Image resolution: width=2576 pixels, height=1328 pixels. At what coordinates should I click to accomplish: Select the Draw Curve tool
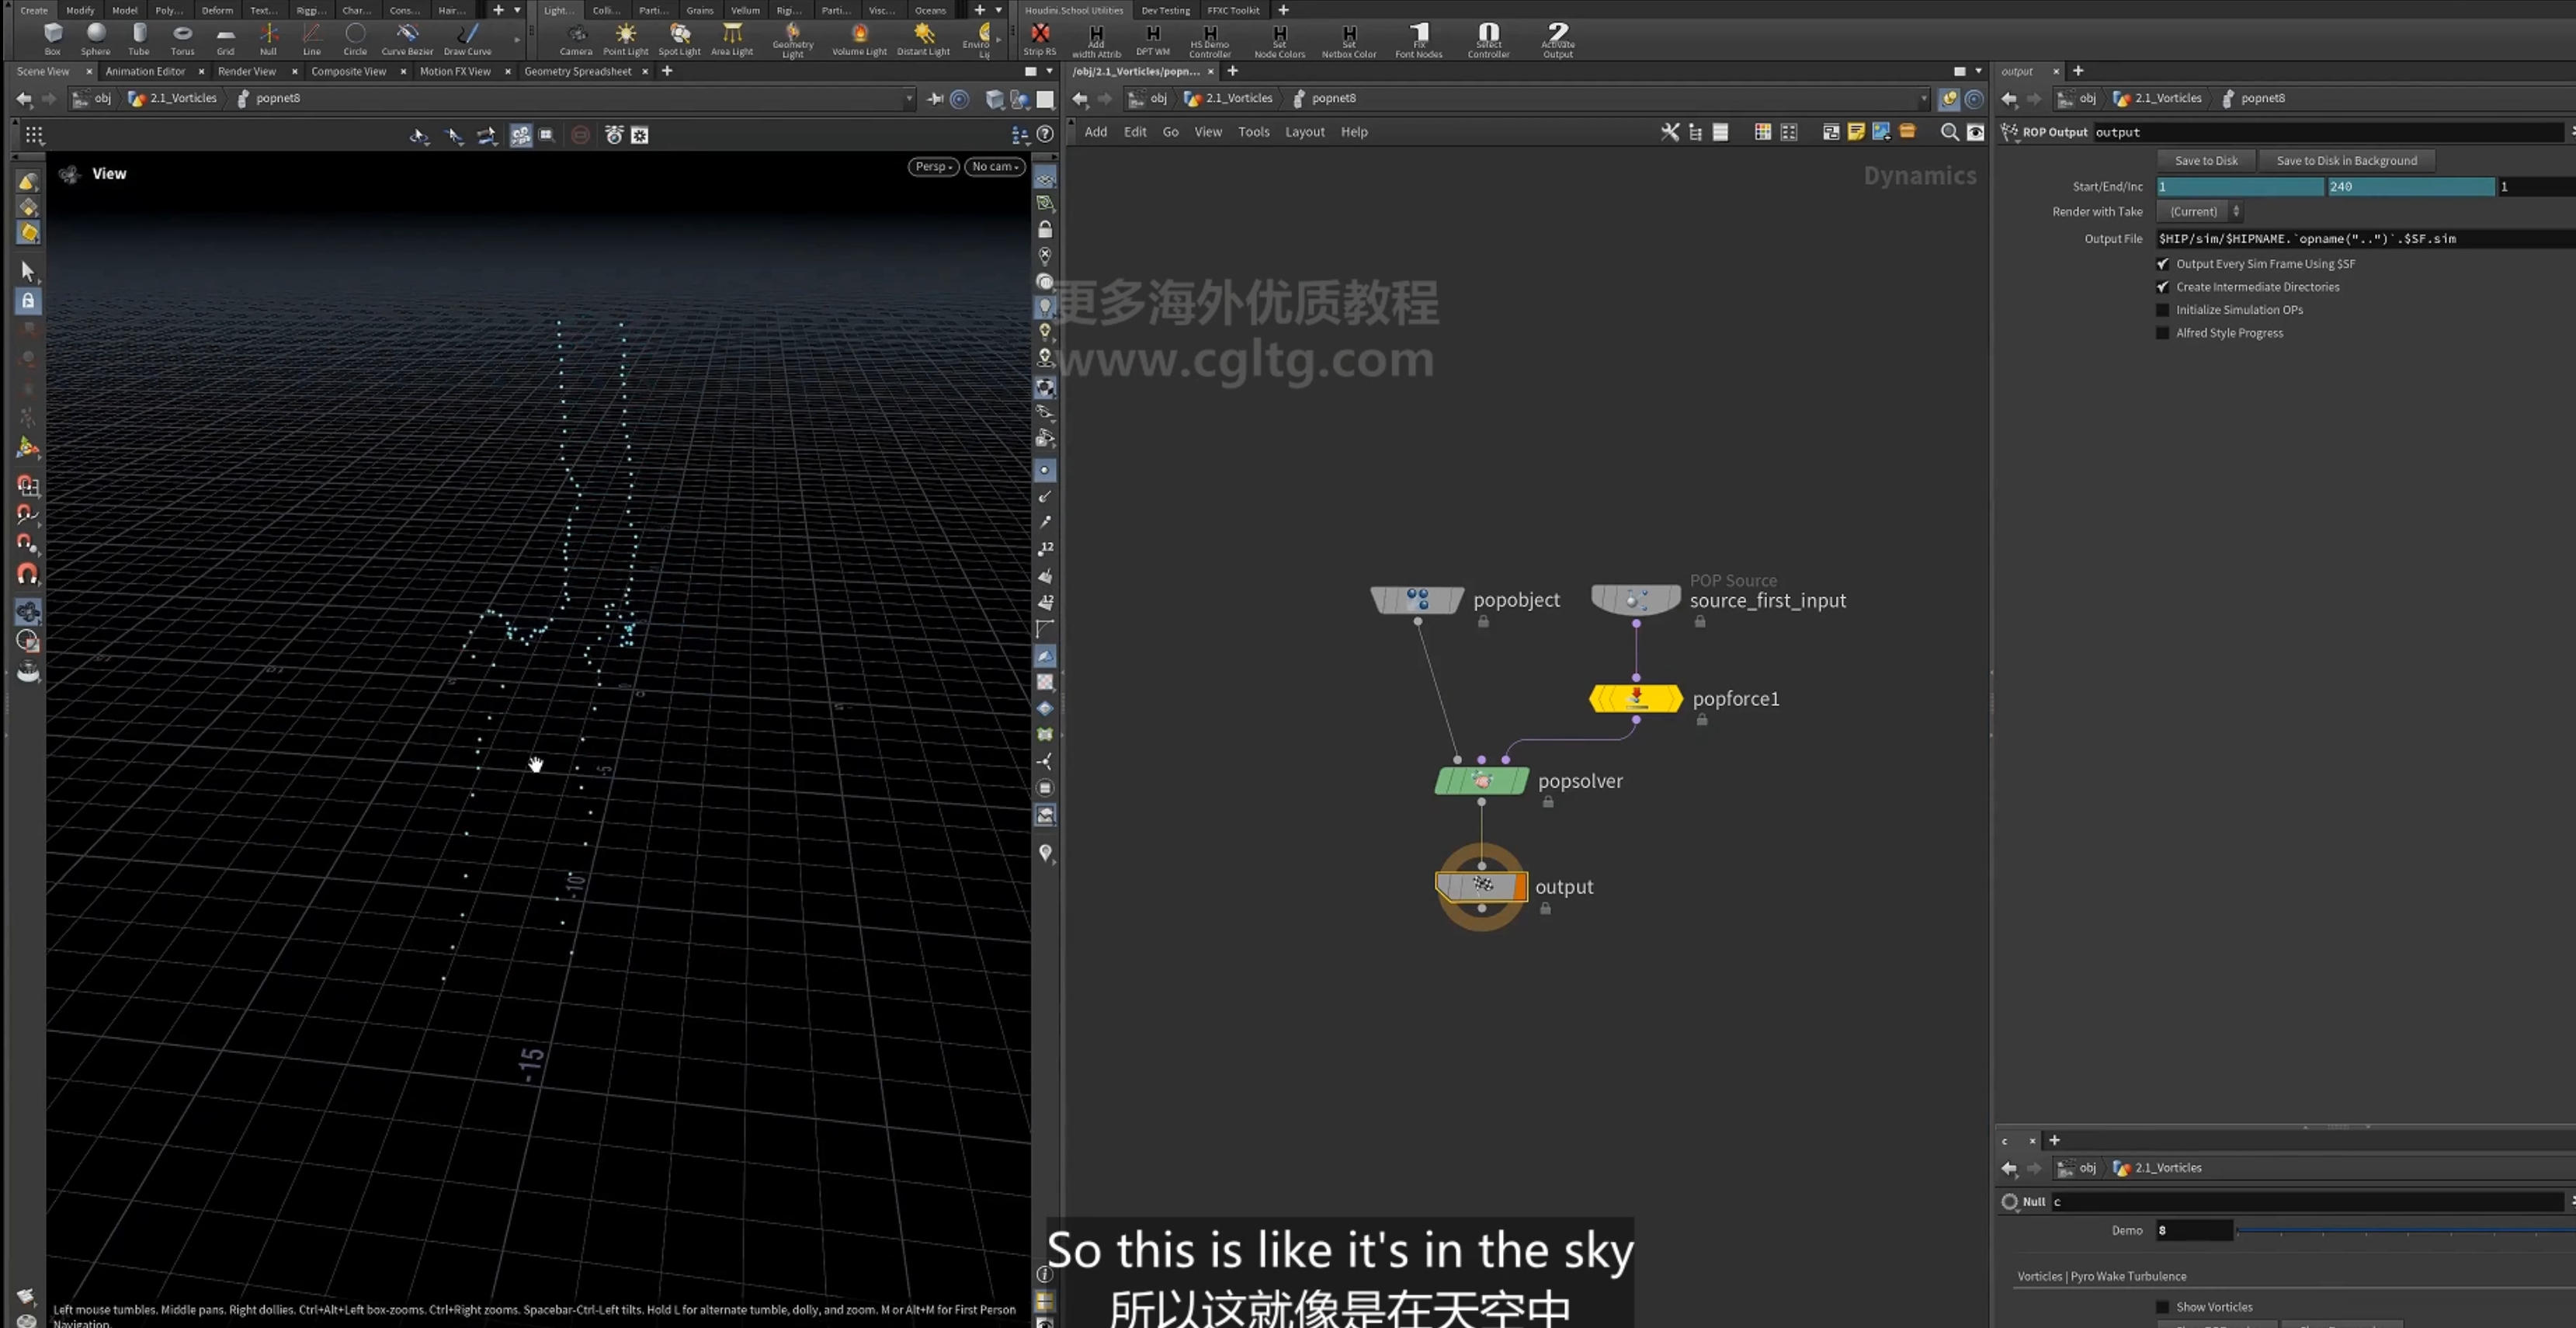[x=467, y=38]
